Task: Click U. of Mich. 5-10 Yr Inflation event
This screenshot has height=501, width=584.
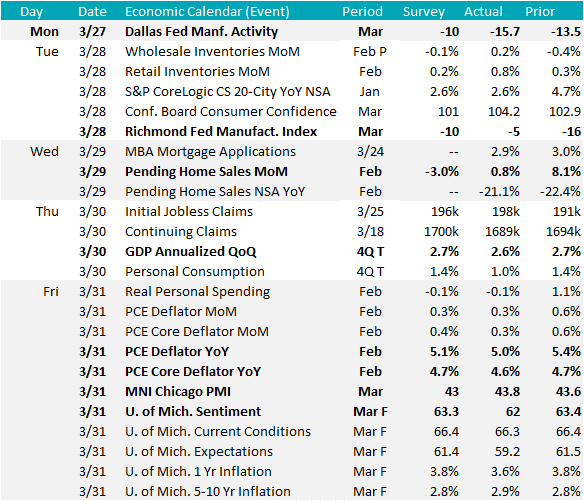Action: pos(207,492)
